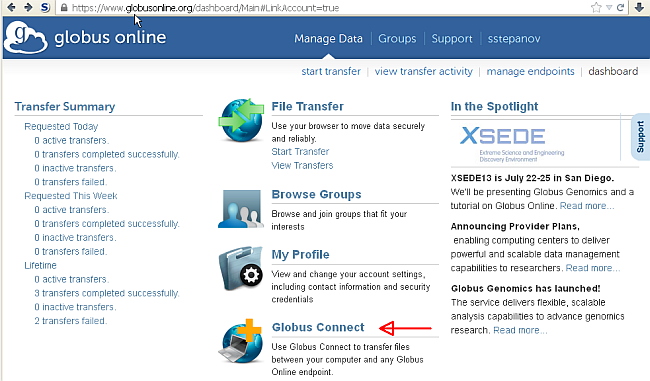
Task: Click Read more about XSEDE13
Action: 587,206
